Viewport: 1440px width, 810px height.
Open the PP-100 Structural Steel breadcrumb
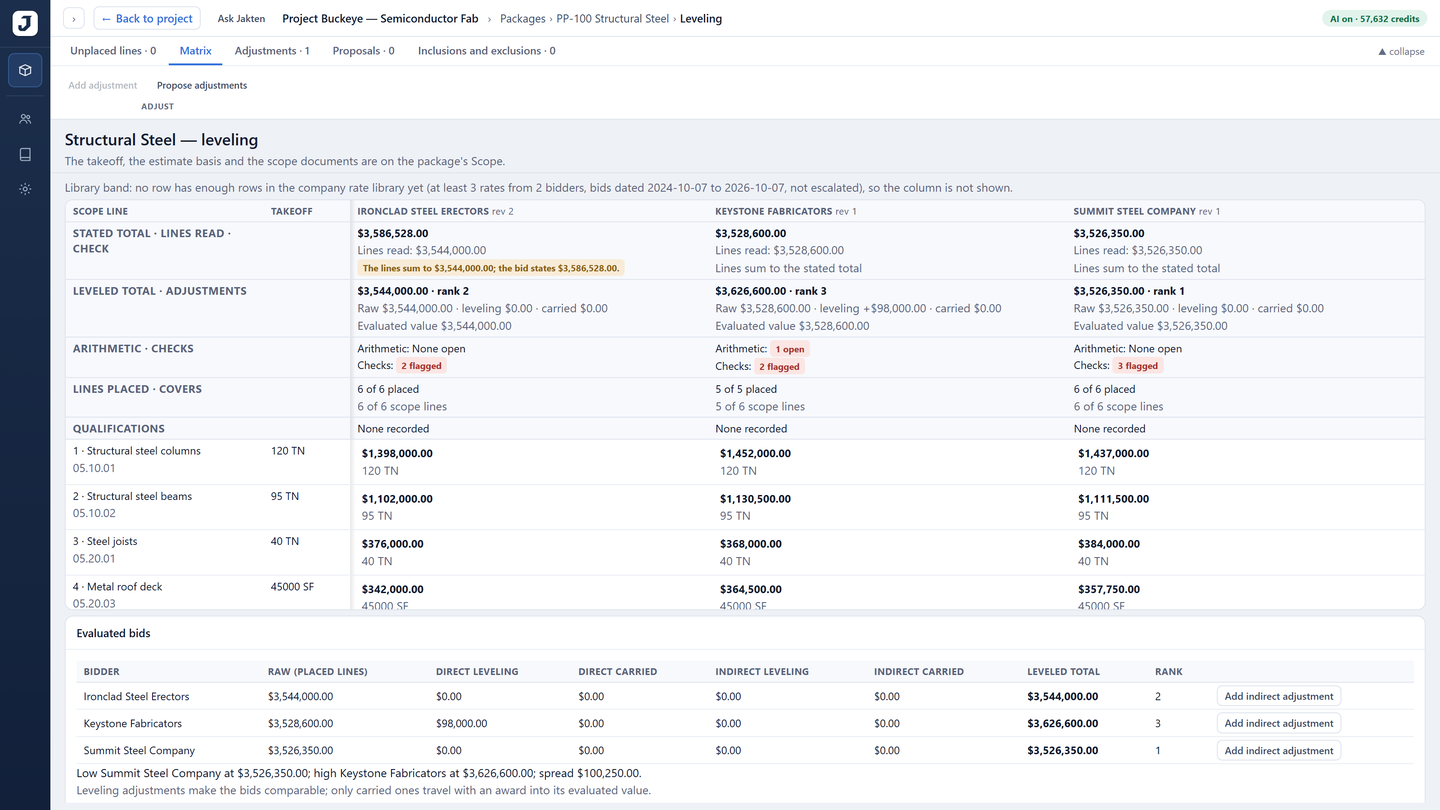tap(612, 18)
